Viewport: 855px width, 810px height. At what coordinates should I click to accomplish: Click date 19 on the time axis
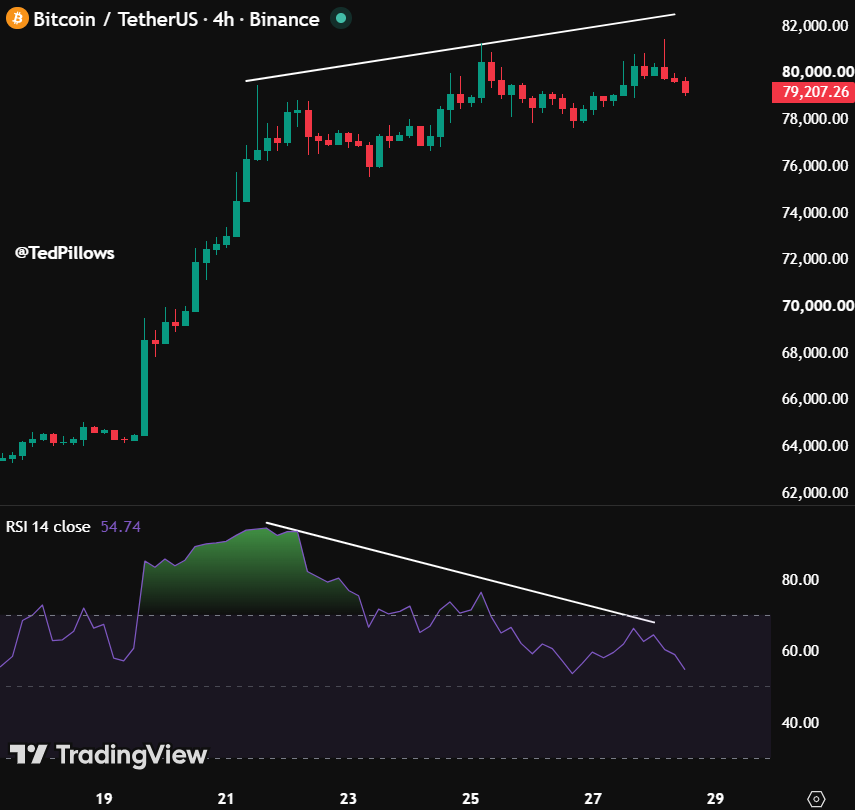click(104, 799)
